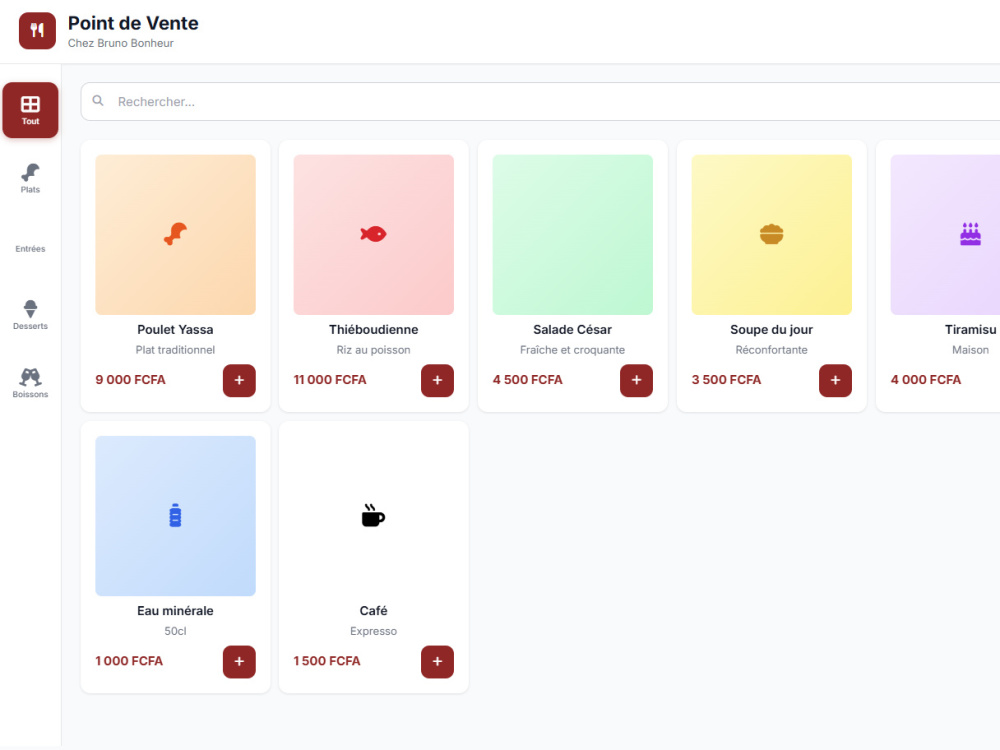Image resolution: width=1000 pixels, height=750 pixels.
Task: Click the Fraîche et croquante description
Action: pyautogui.click(x=573, y=350)
